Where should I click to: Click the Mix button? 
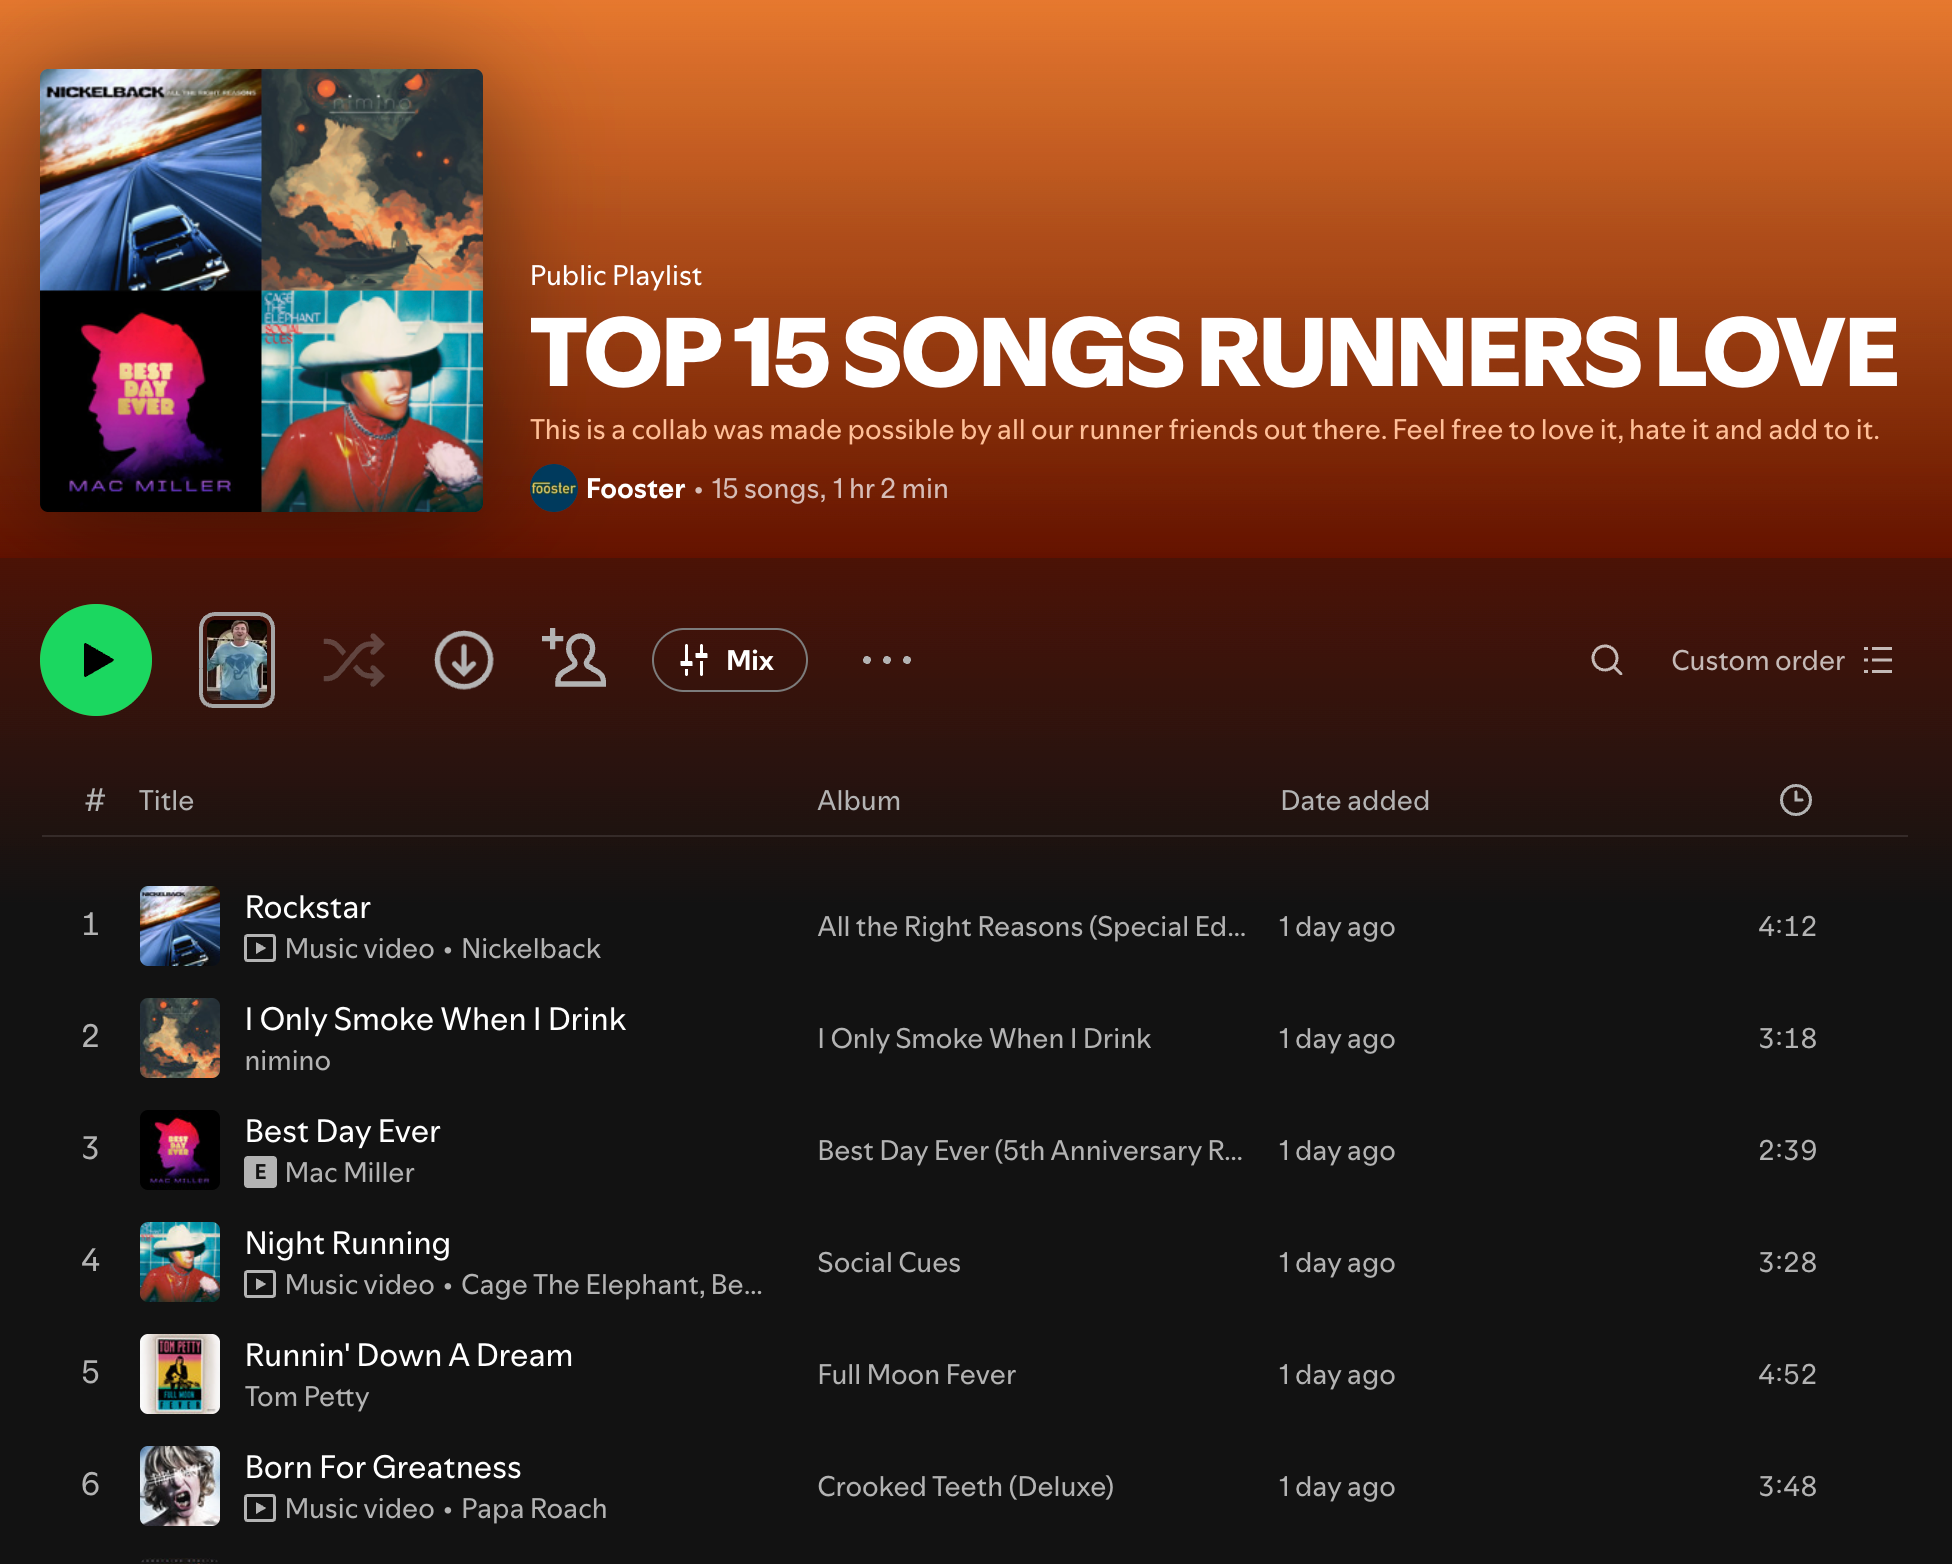point(729,660)
